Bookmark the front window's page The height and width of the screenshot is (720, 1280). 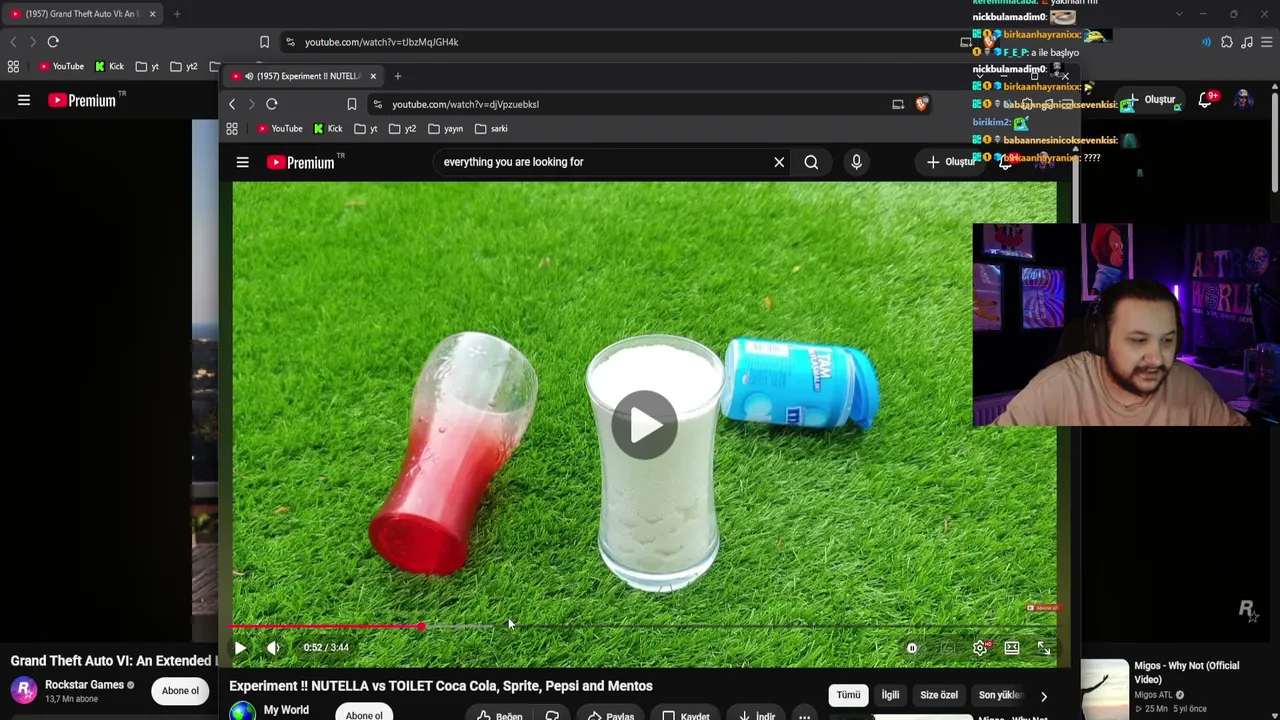[x=352, y=104]
